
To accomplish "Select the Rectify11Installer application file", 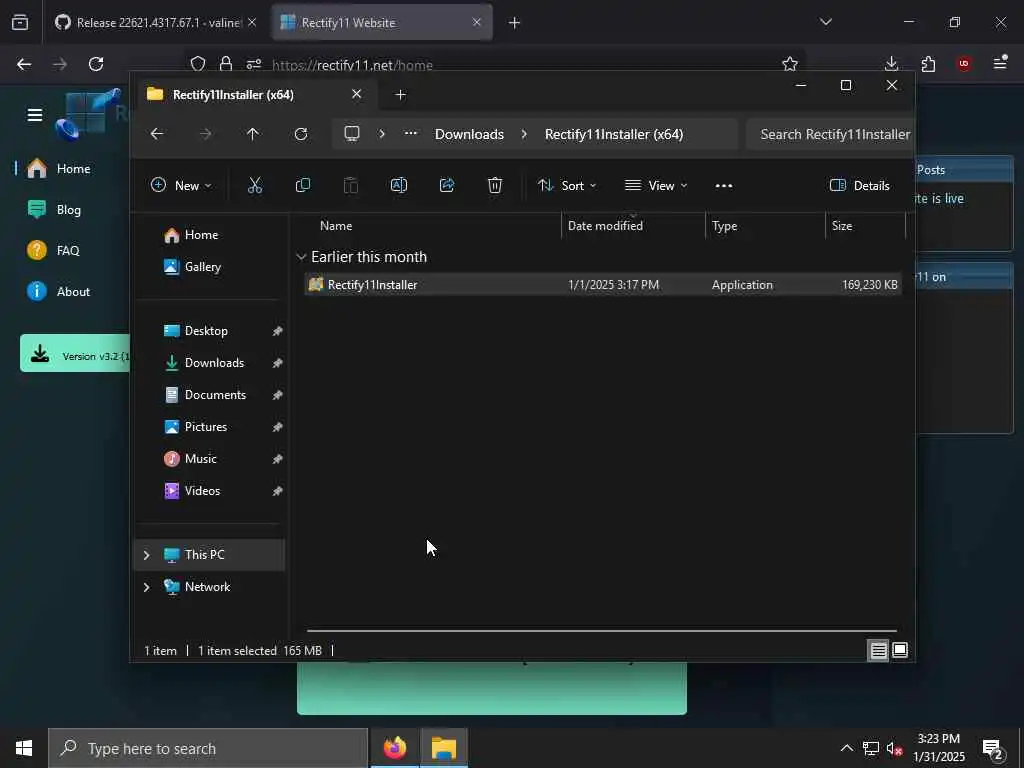I will 603,285.
